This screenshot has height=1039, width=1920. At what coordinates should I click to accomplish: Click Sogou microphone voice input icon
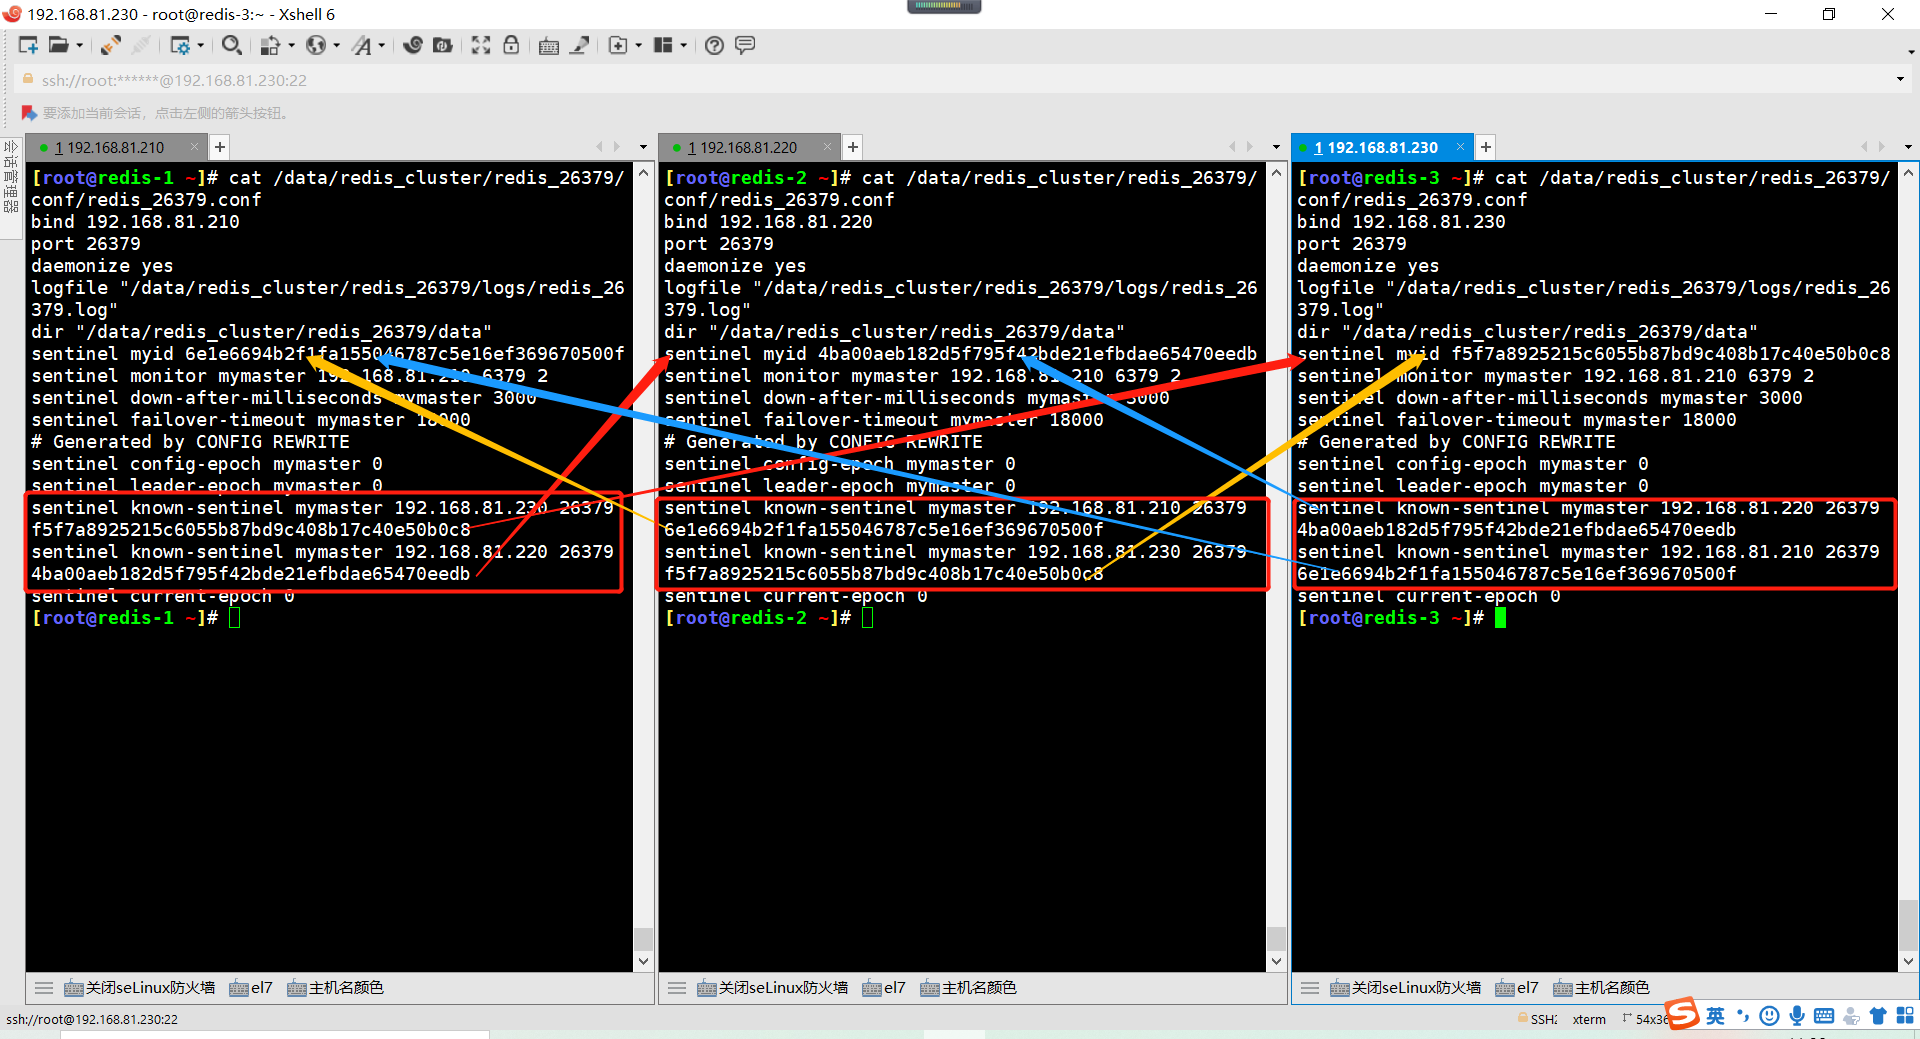pyautogui.click(x=1797, y=1016)
